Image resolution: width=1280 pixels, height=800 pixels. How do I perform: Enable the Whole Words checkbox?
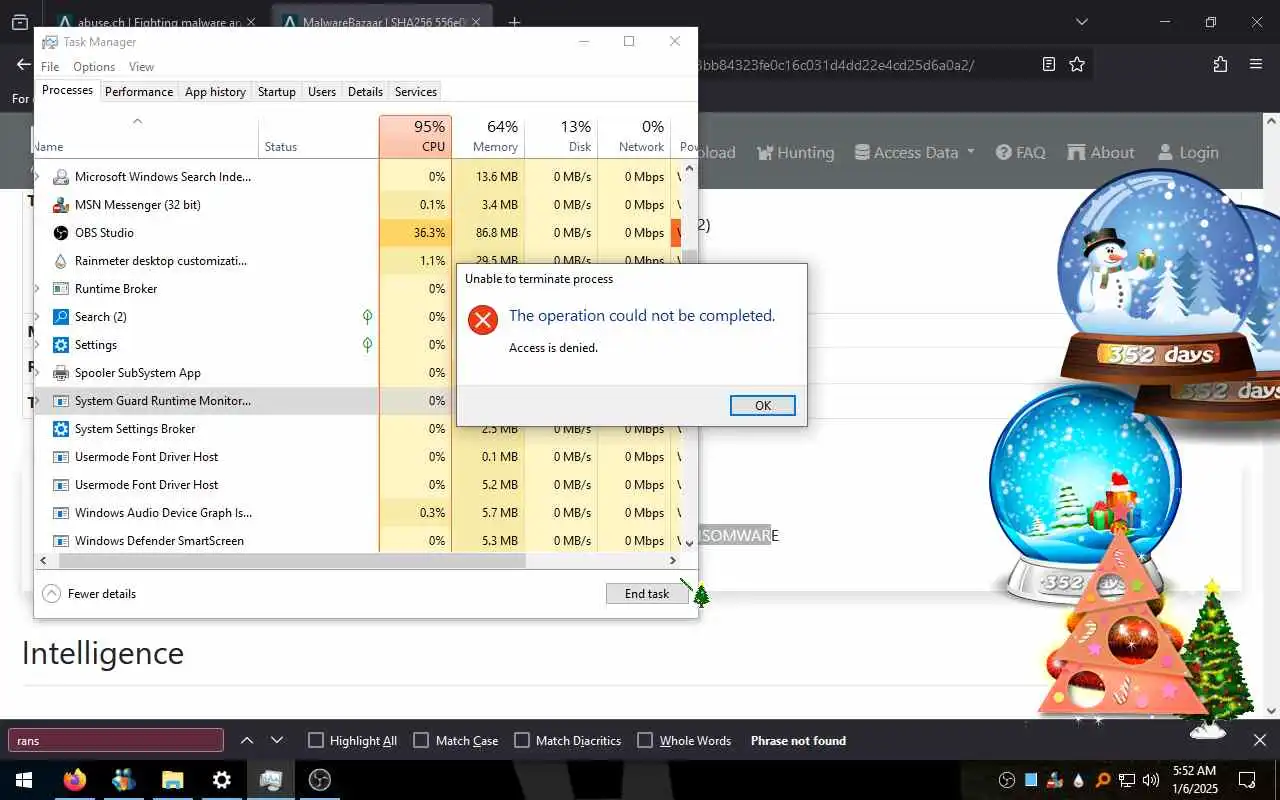pos(645,740)
